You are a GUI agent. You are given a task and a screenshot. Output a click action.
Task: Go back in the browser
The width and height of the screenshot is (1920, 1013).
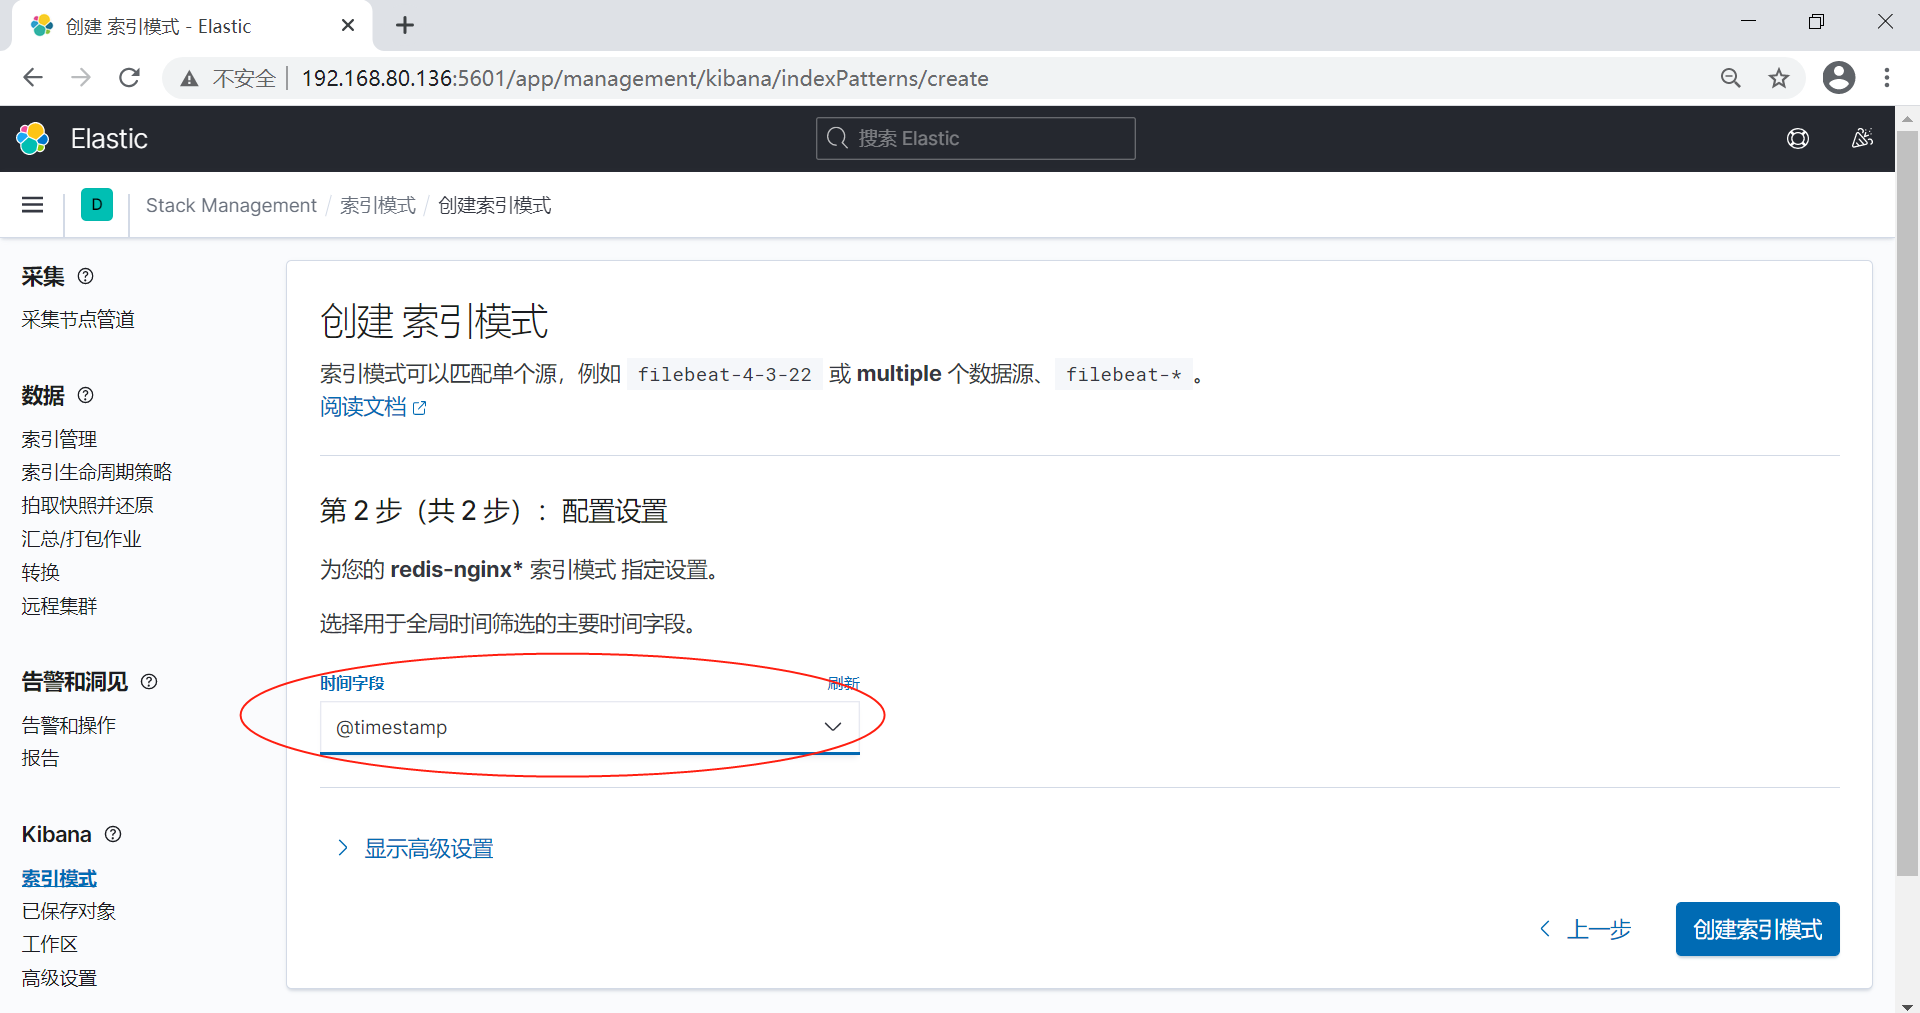(33, 78)
